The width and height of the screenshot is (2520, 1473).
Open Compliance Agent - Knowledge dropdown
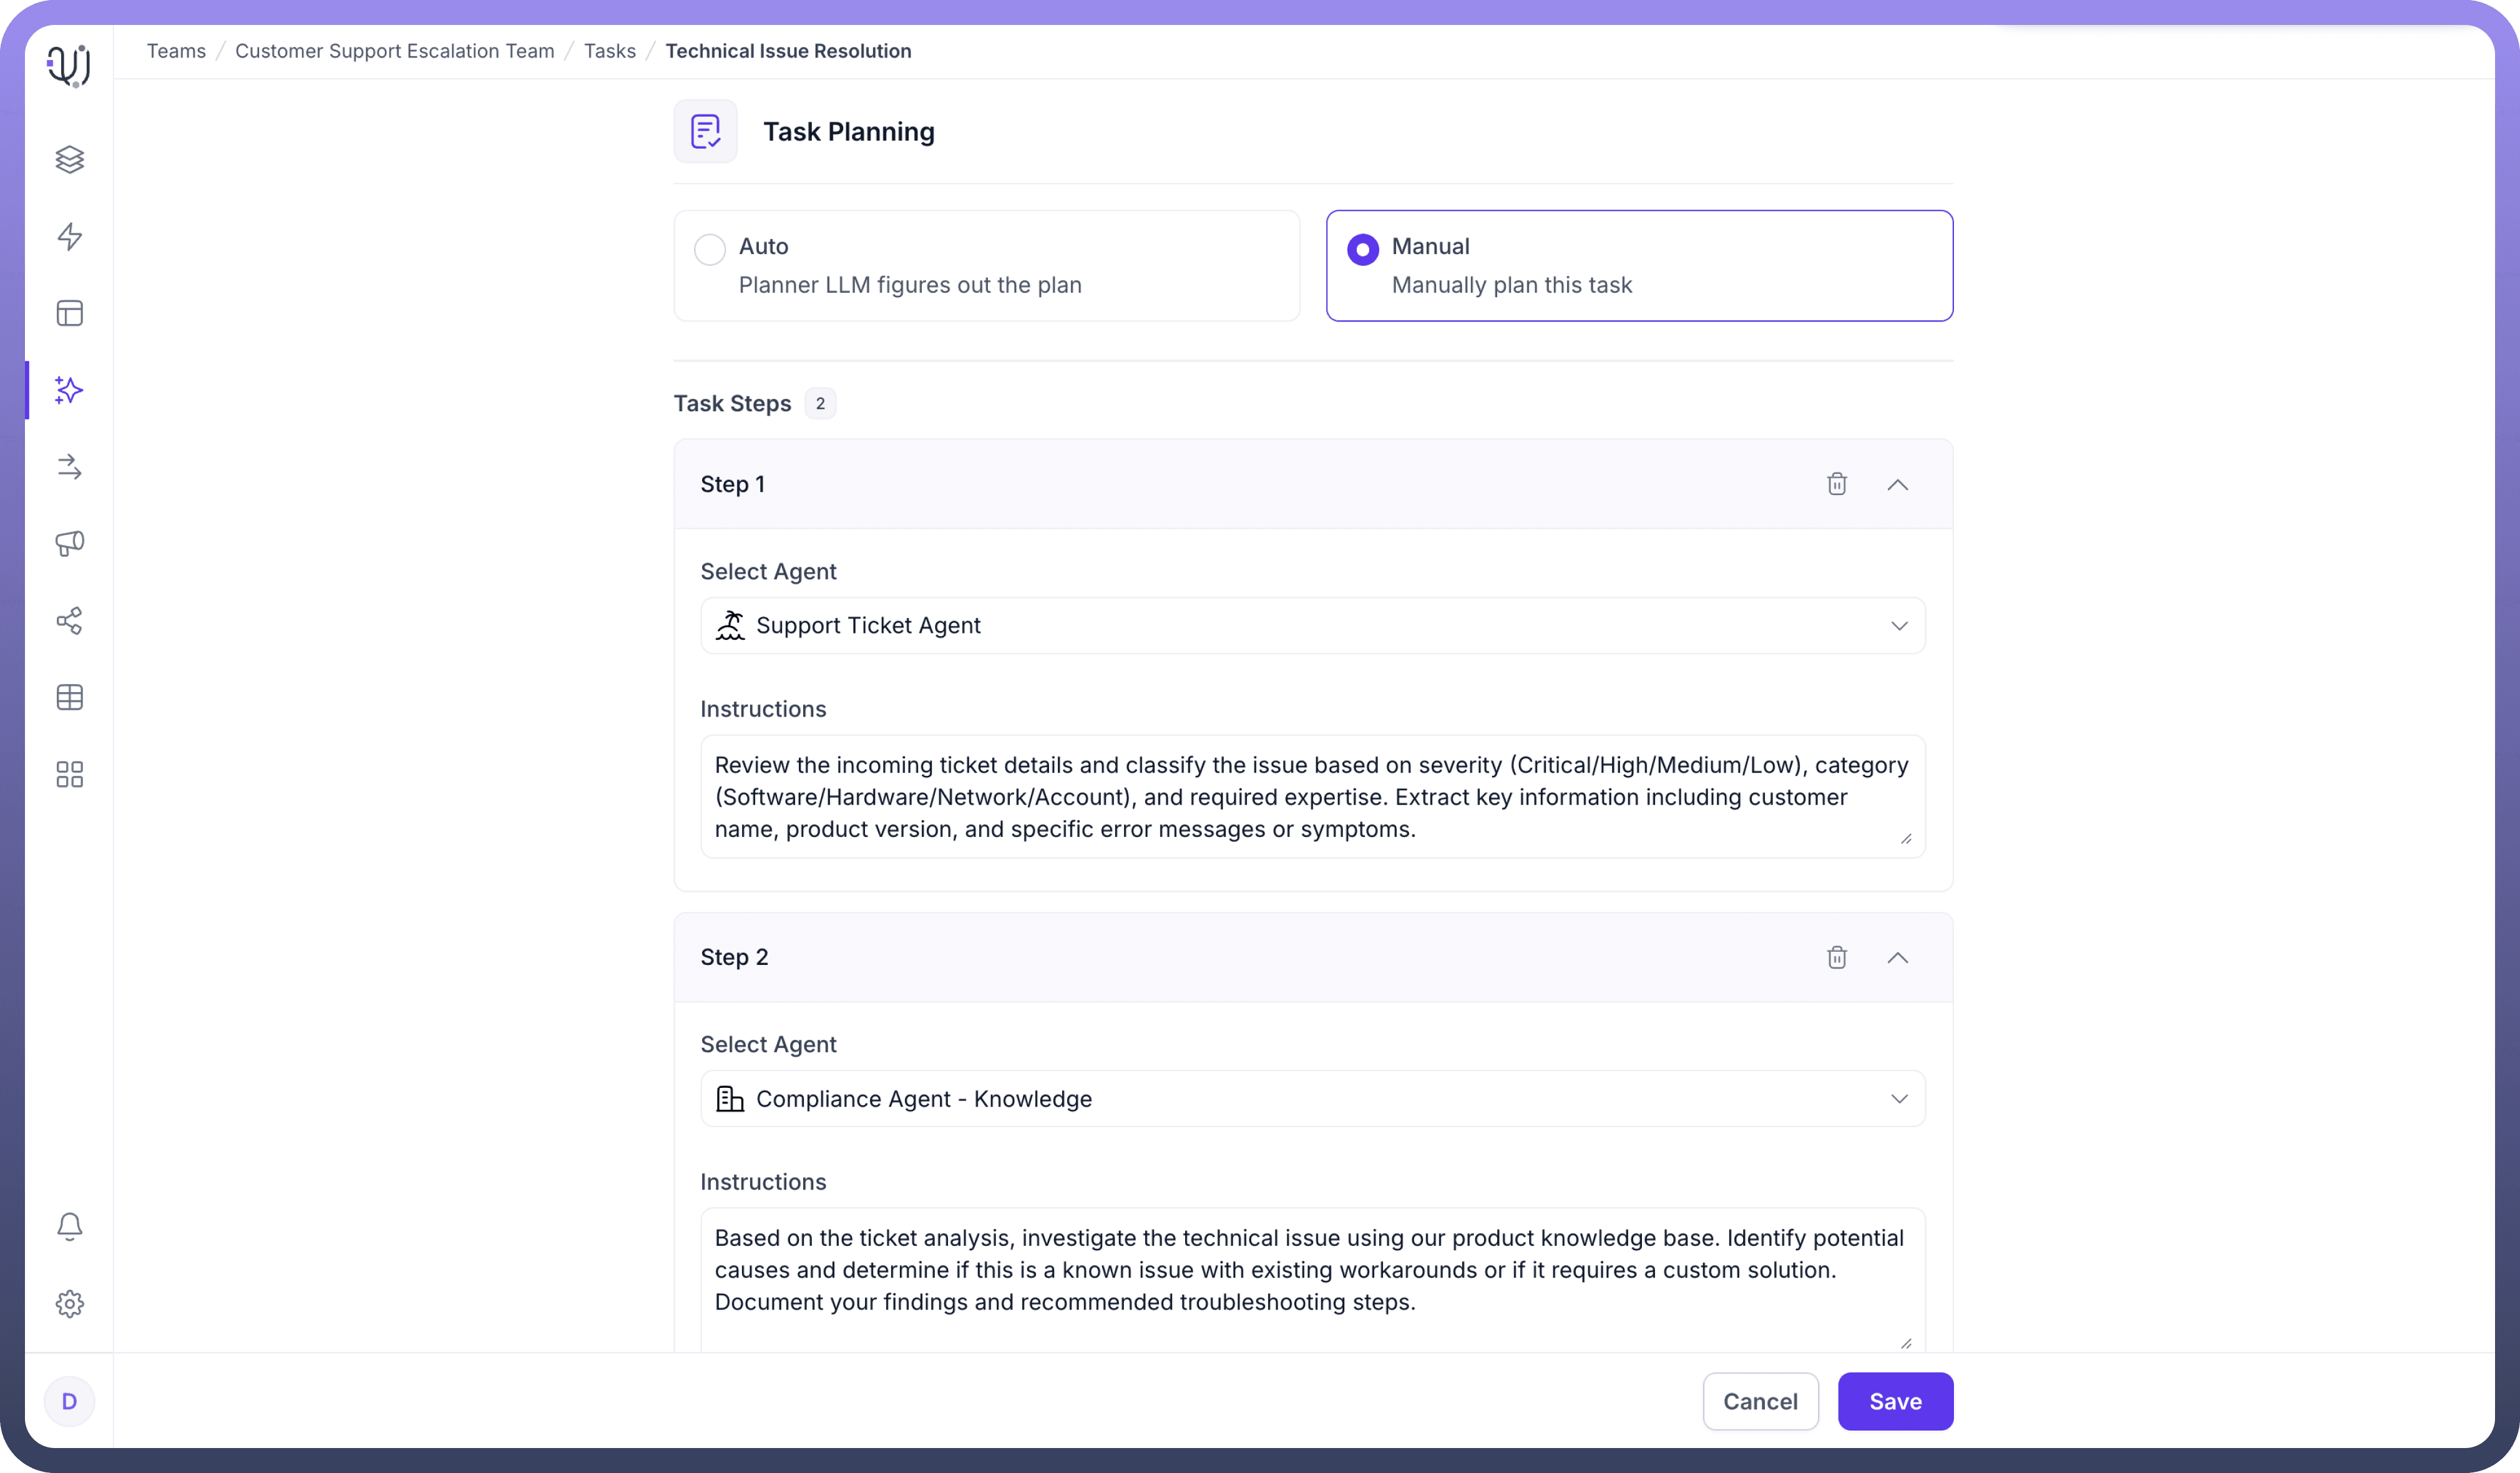[x=1312, y=1099]
